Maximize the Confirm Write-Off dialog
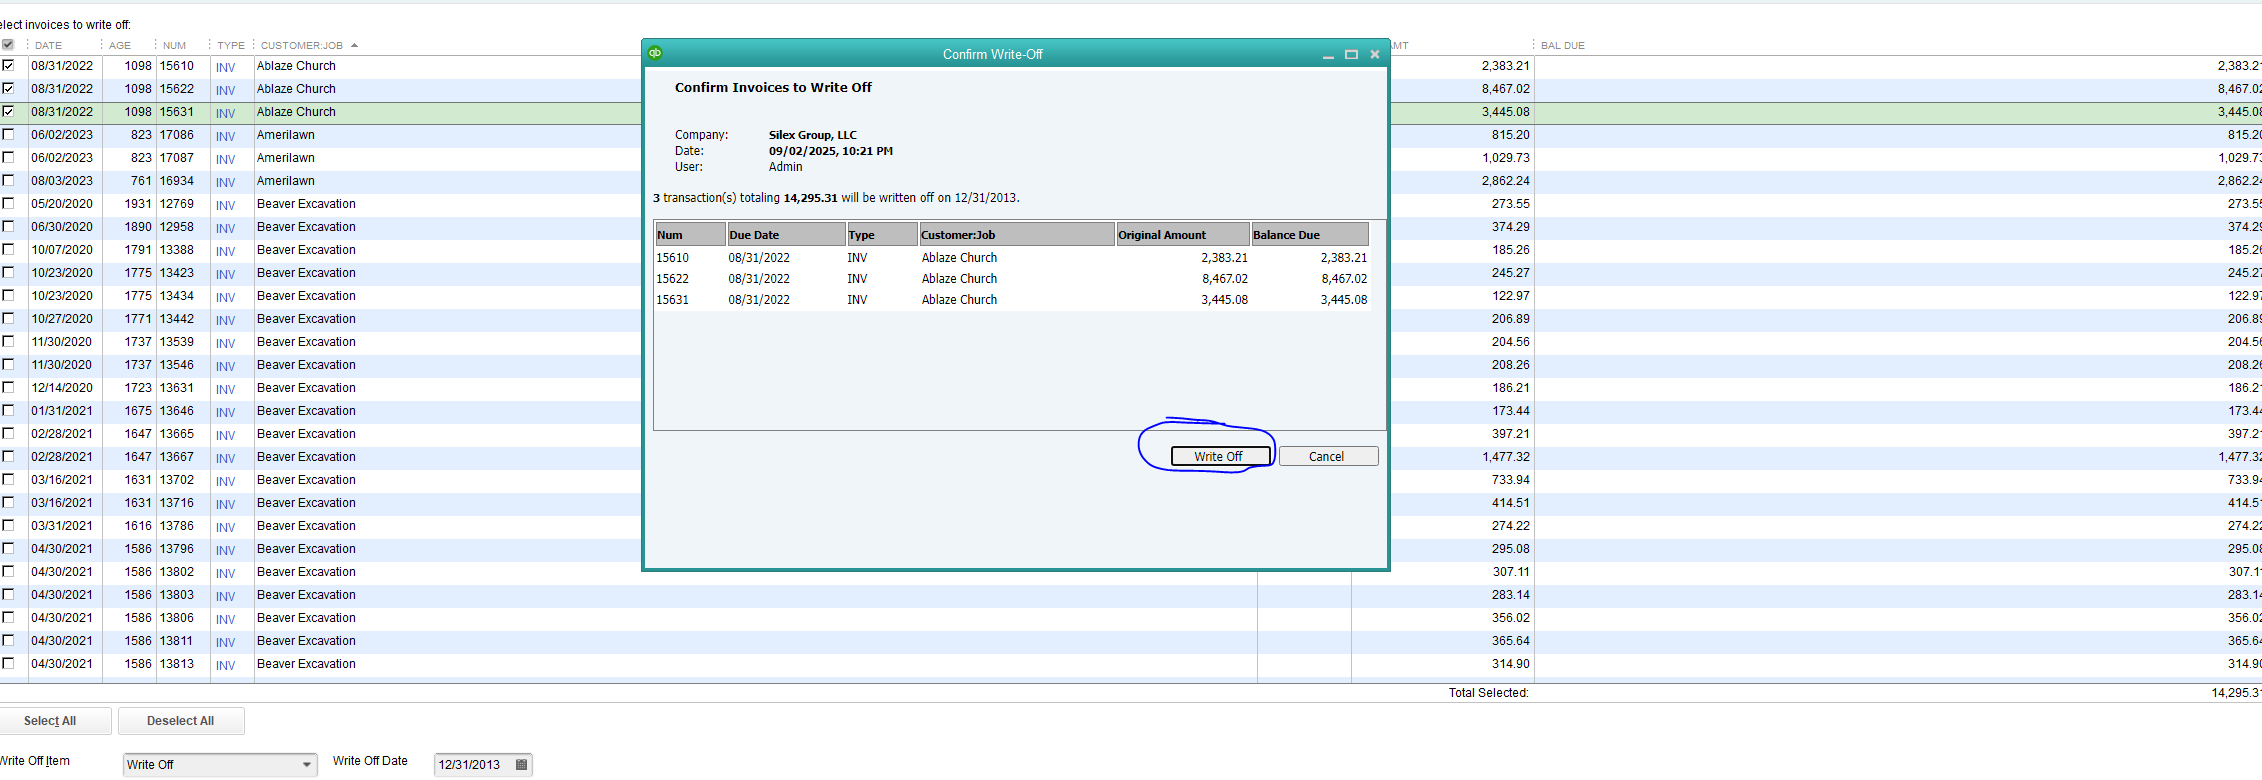Image resolution: width=2262 pixels, height=780 pixels. tap(1351, 55)
